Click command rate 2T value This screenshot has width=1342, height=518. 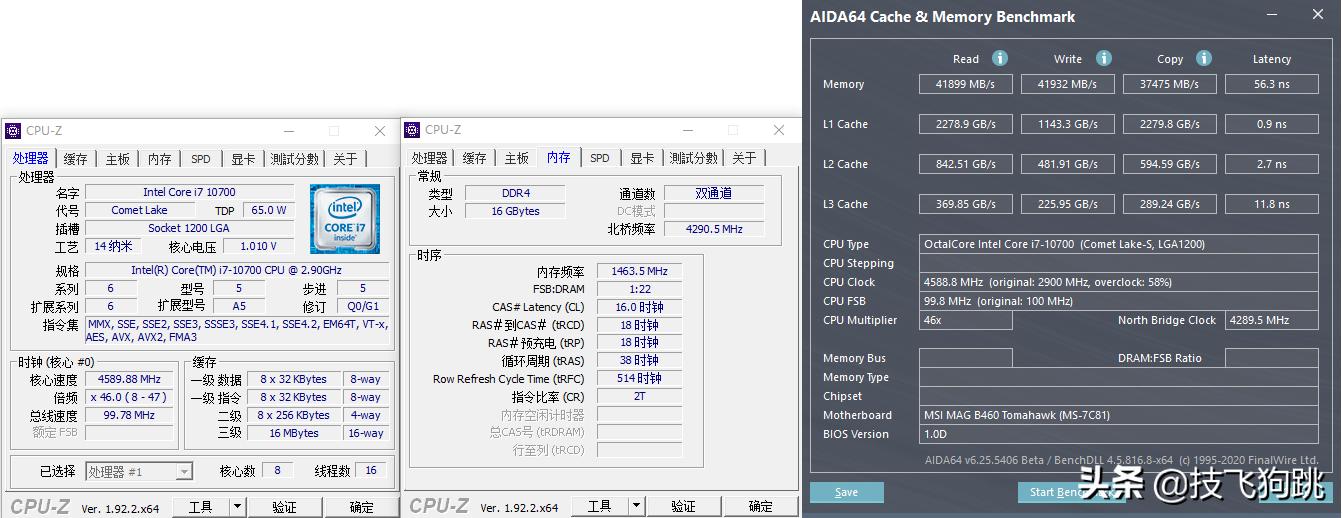[640, 396]
